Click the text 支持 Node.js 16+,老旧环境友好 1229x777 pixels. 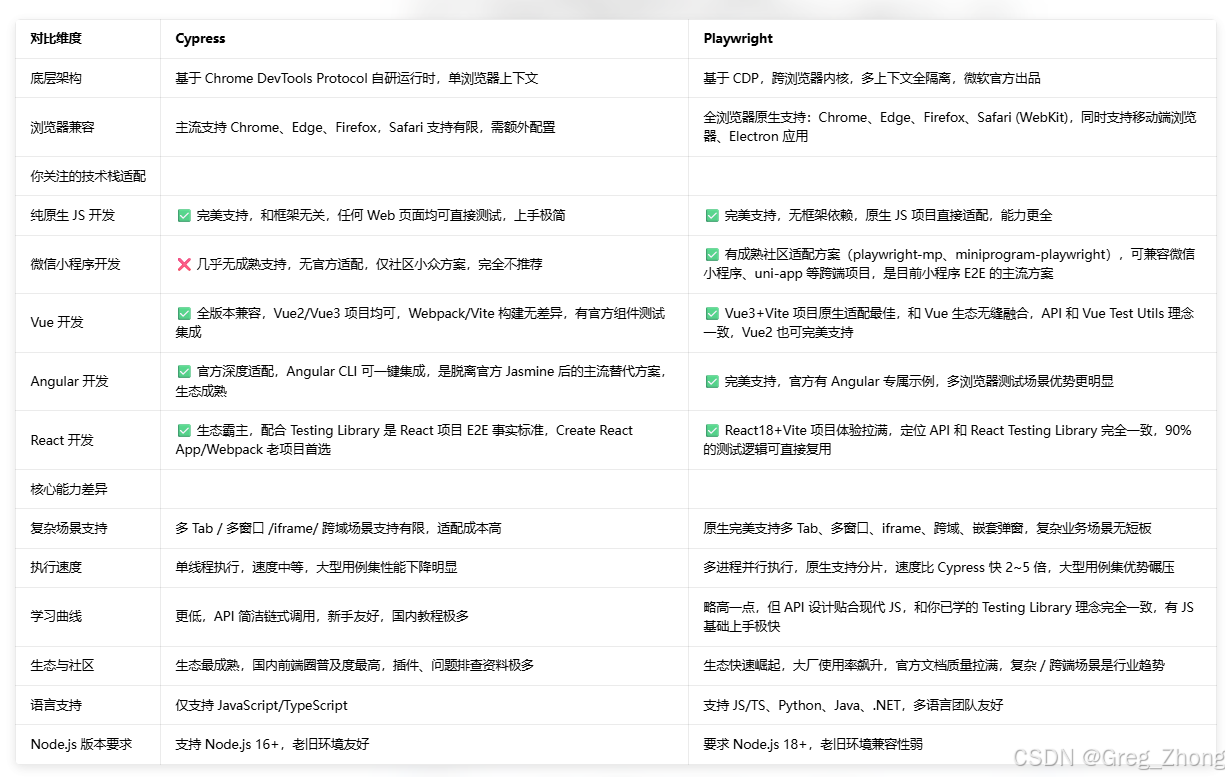[x=272, y=744]
